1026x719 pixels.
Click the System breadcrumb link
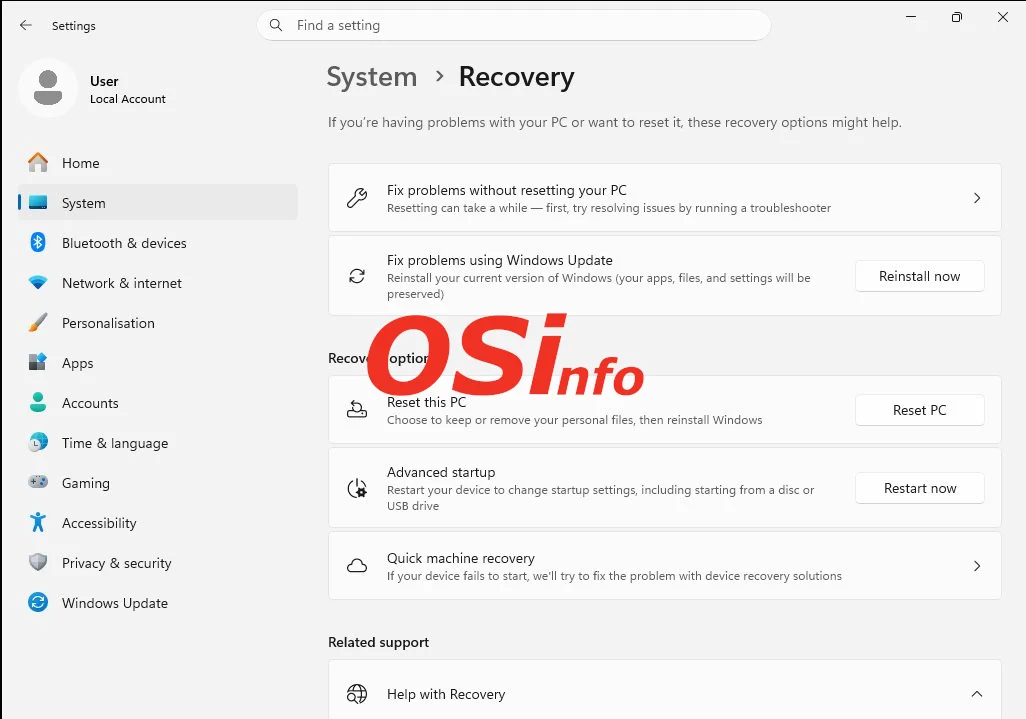[x=372, y=77]
